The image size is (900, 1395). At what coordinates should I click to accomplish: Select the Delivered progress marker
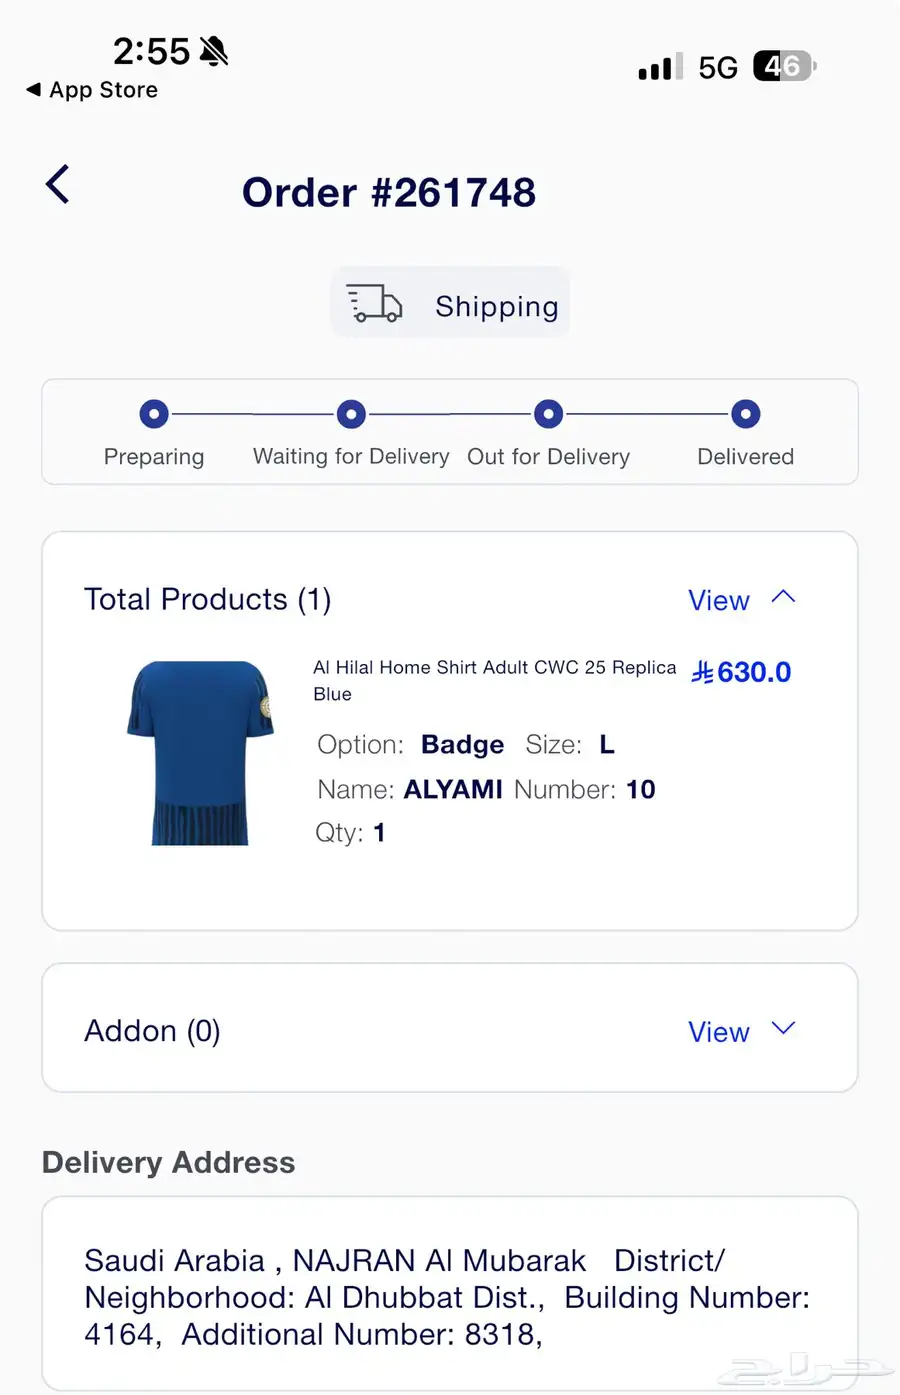(746, 413)
